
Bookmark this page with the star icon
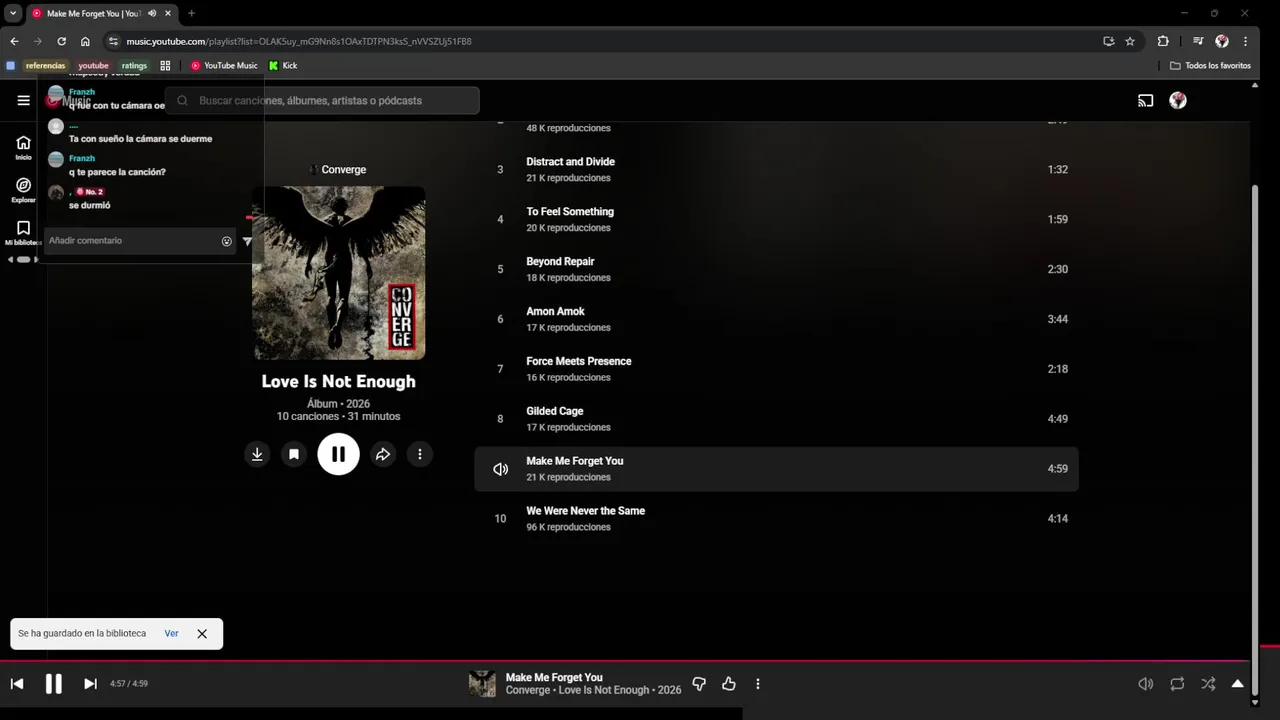tap(1130, 41)
